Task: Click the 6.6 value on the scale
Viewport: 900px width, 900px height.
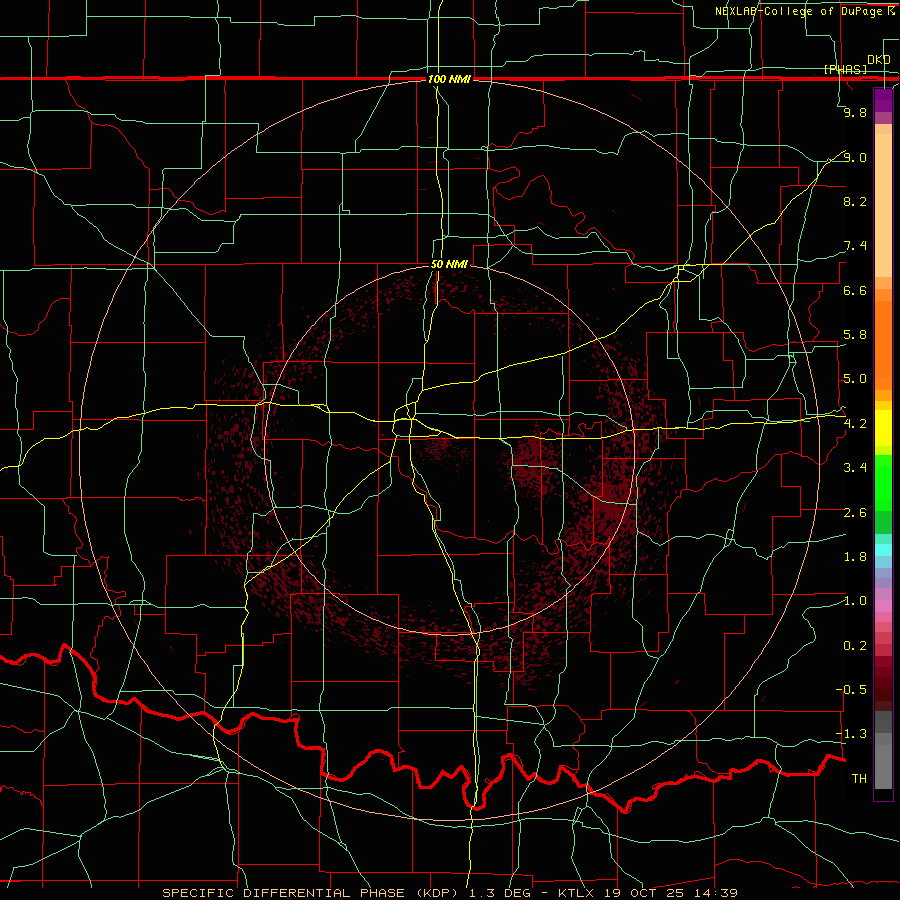Action: pos(855,290)
